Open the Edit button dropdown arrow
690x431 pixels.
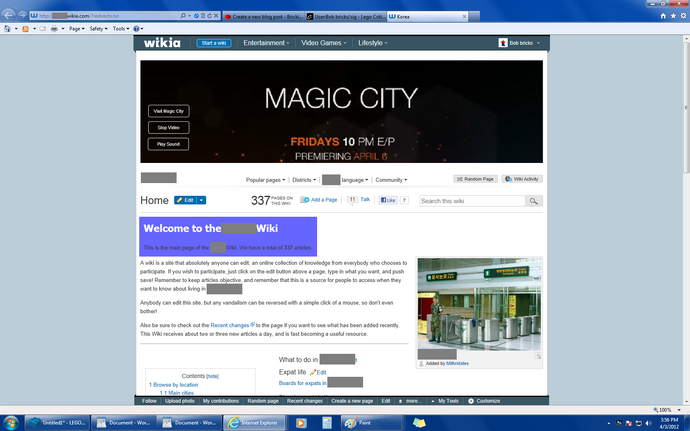201,200
